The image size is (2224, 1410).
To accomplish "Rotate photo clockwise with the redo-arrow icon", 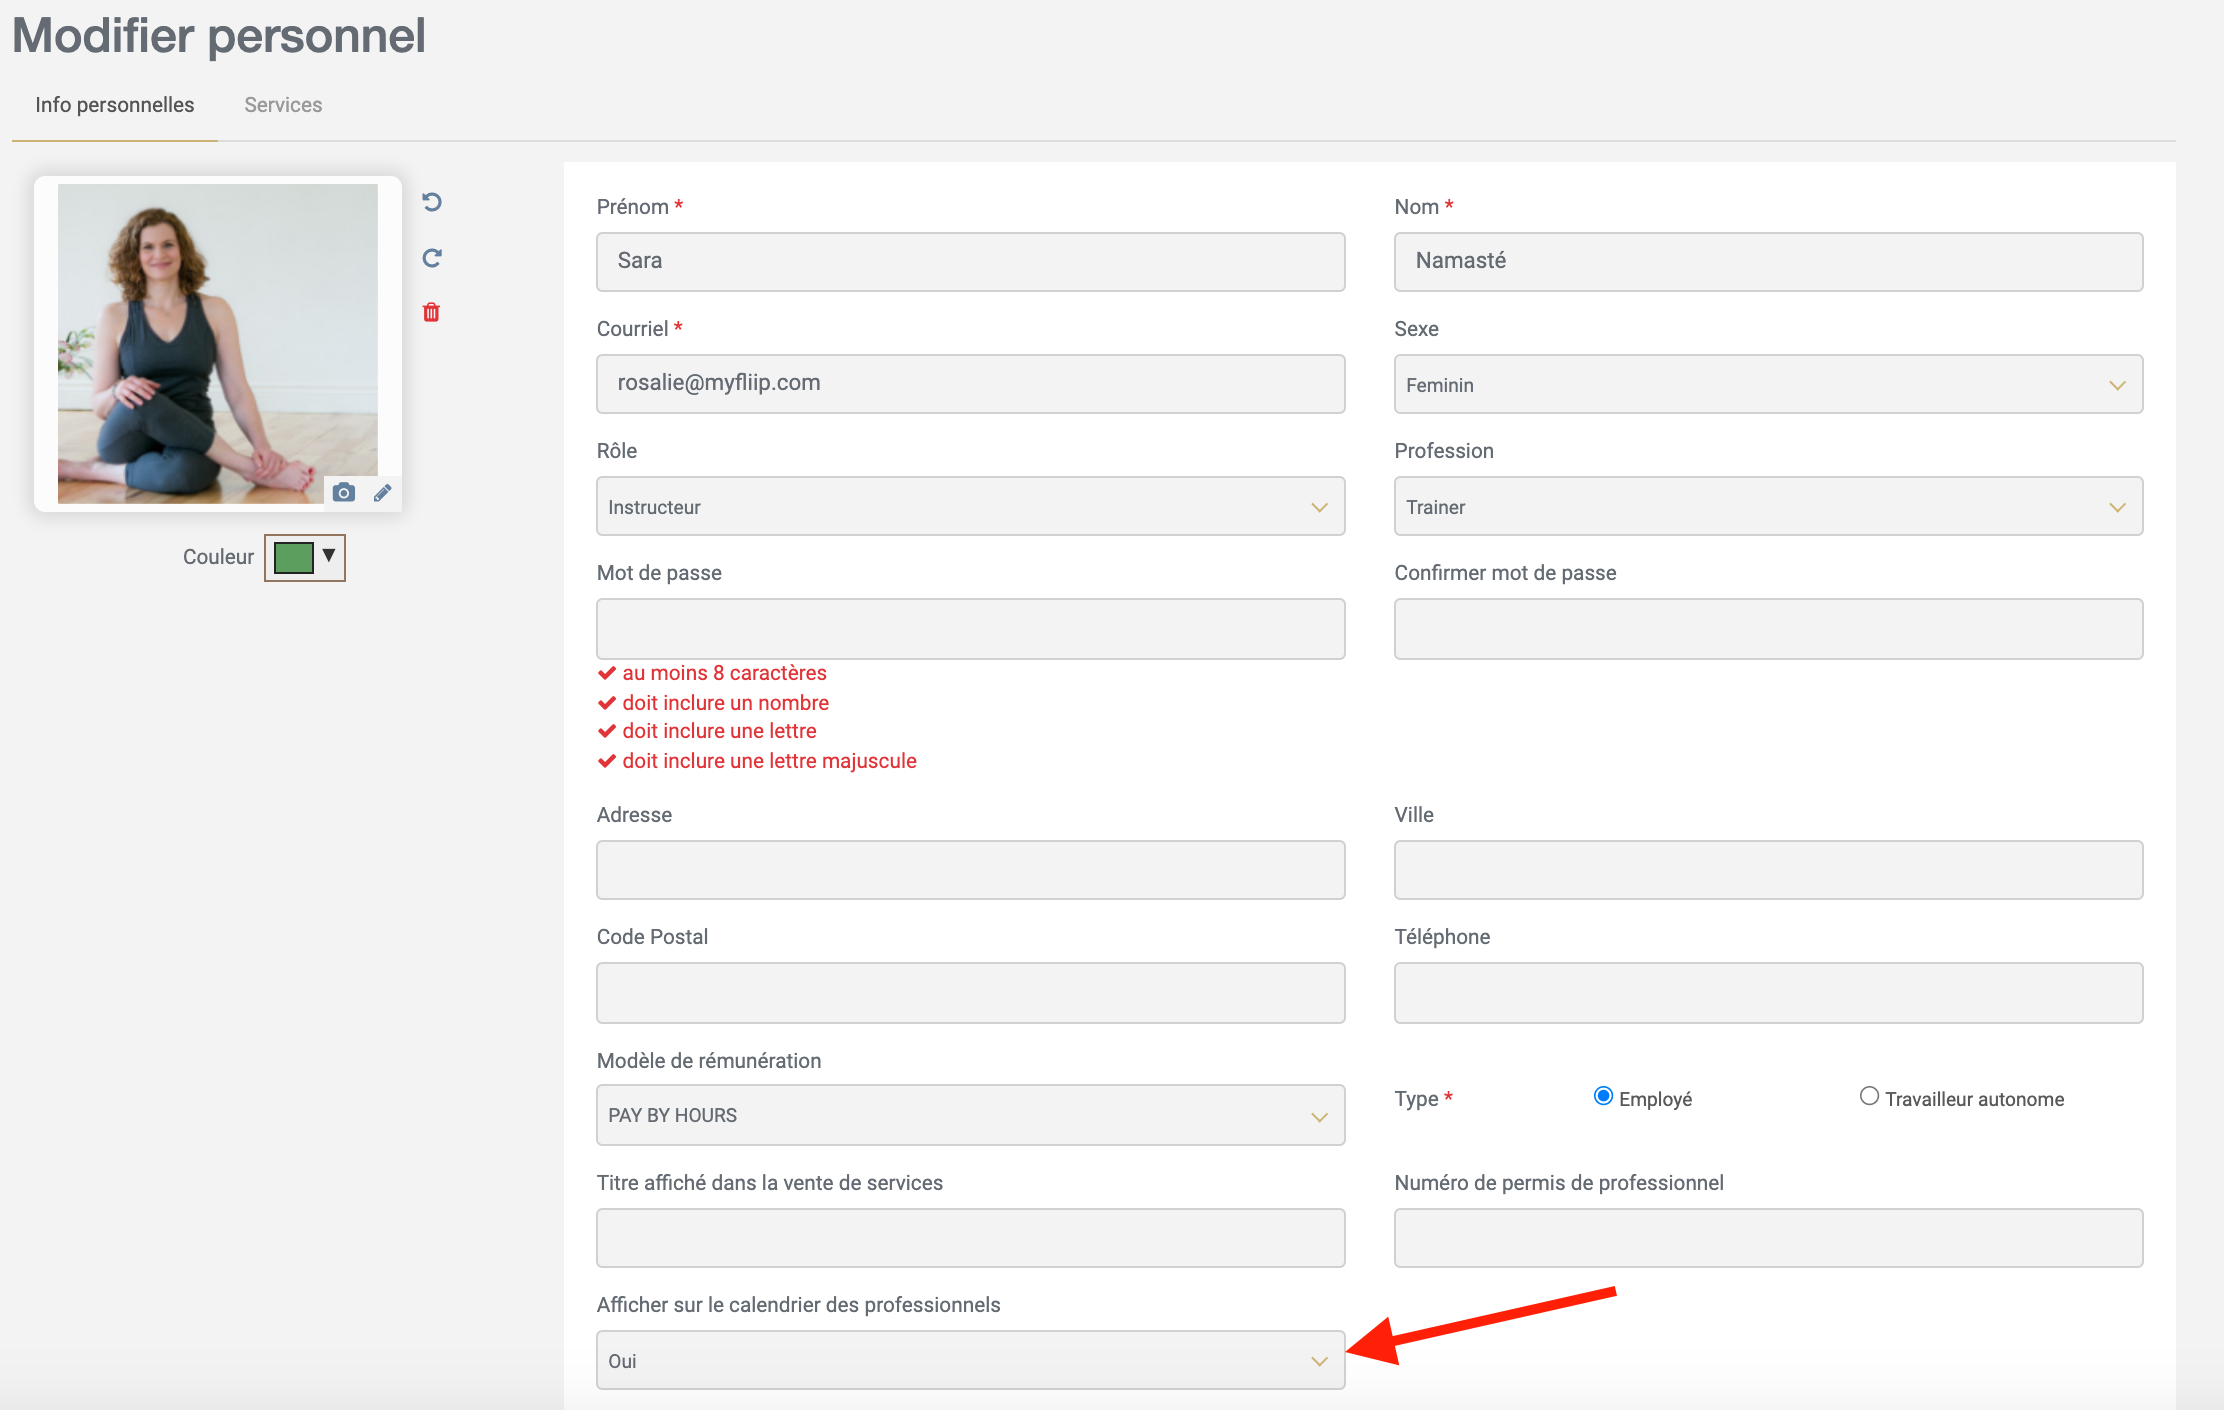I will pos(432,258).
